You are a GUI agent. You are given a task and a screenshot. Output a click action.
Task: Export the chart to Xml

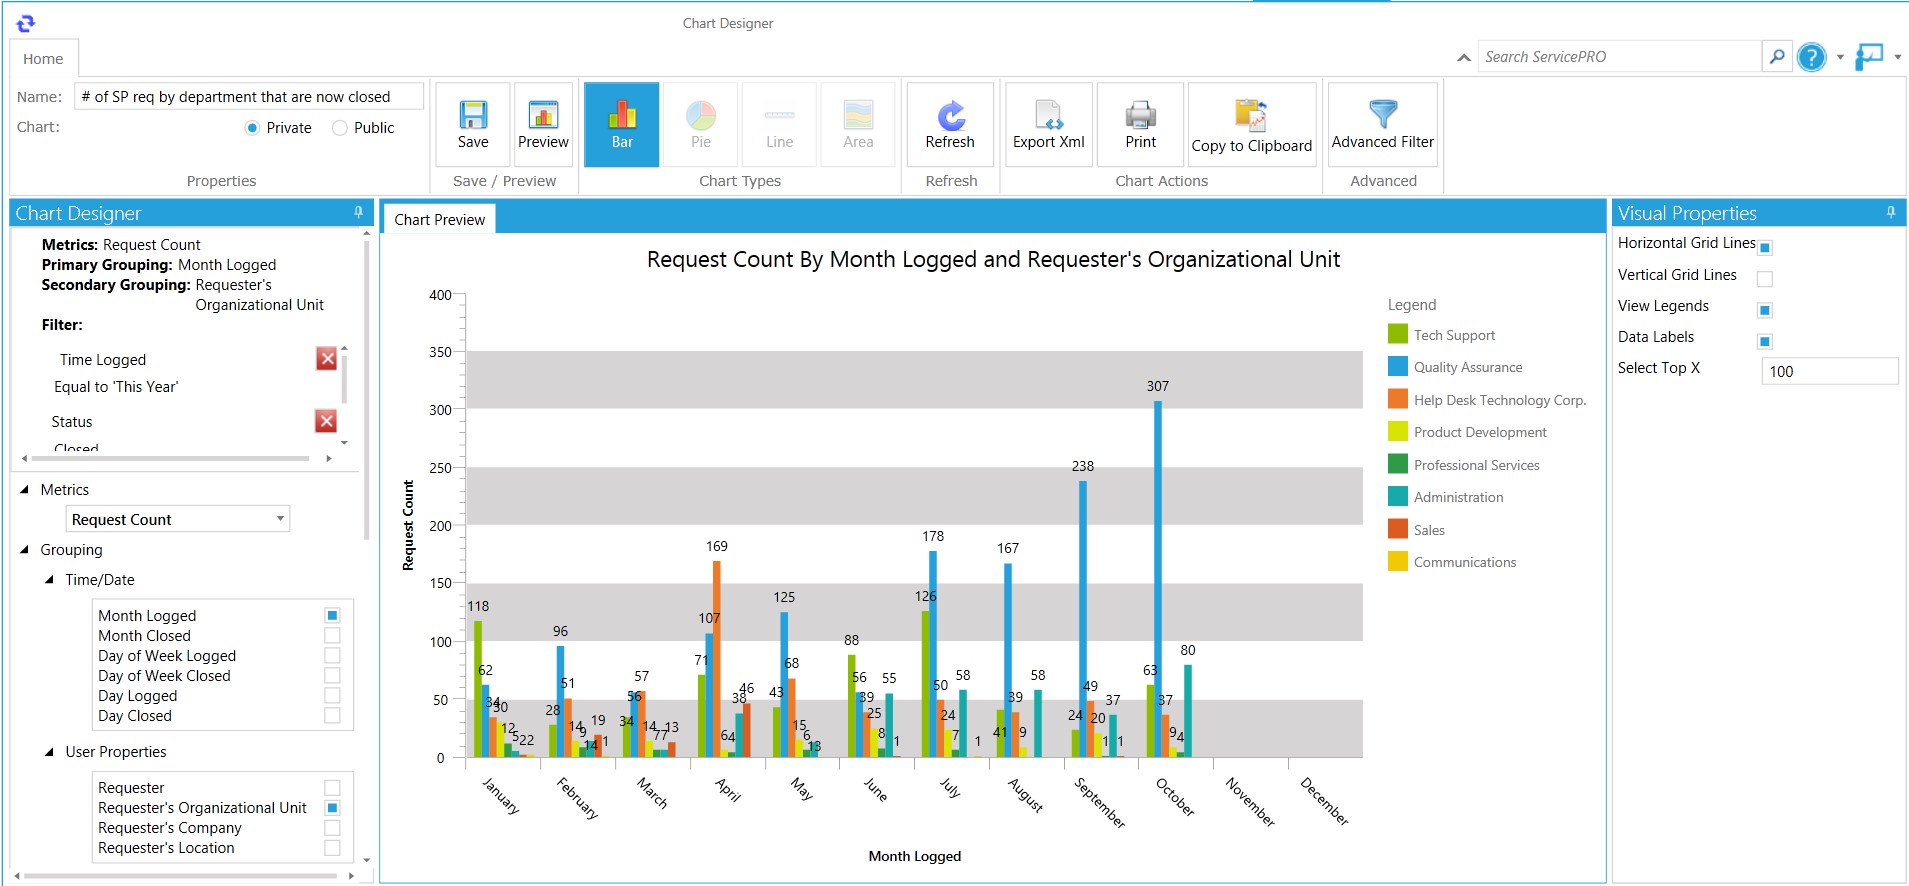pos(1048,125)
